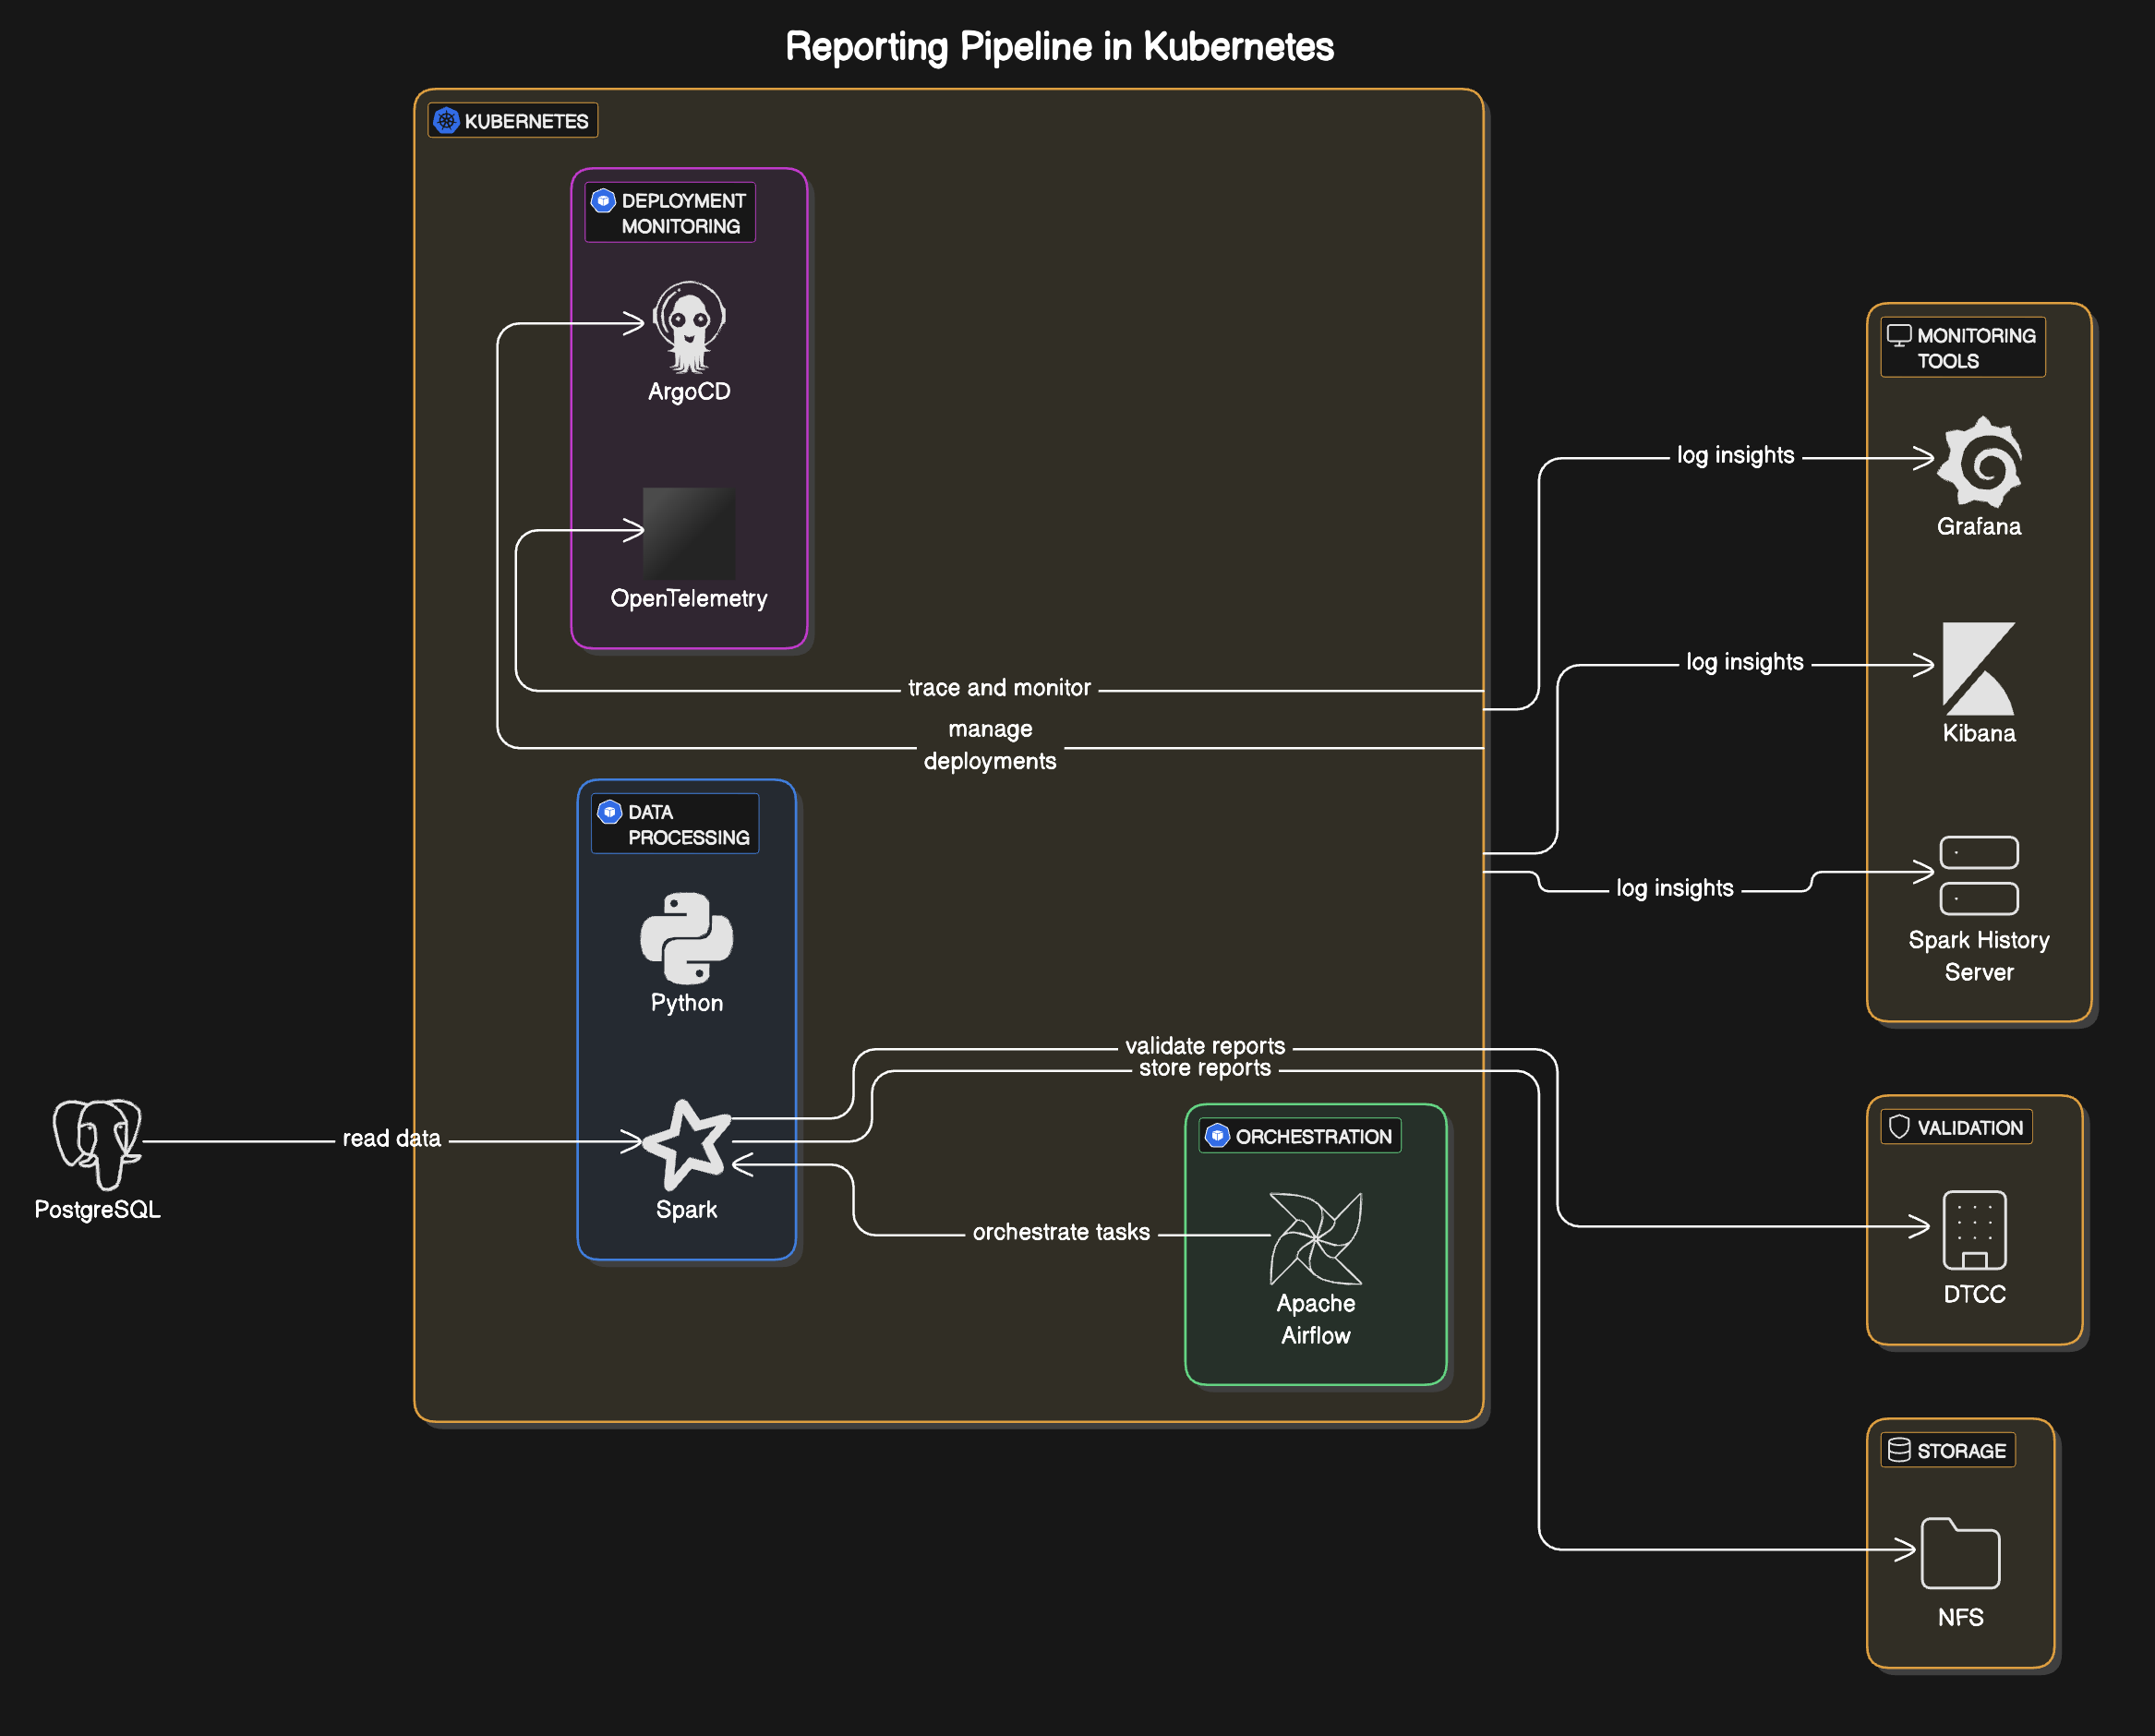Click the Spark History Server icon
2155x1736 pixels.
pos(1978,875)
